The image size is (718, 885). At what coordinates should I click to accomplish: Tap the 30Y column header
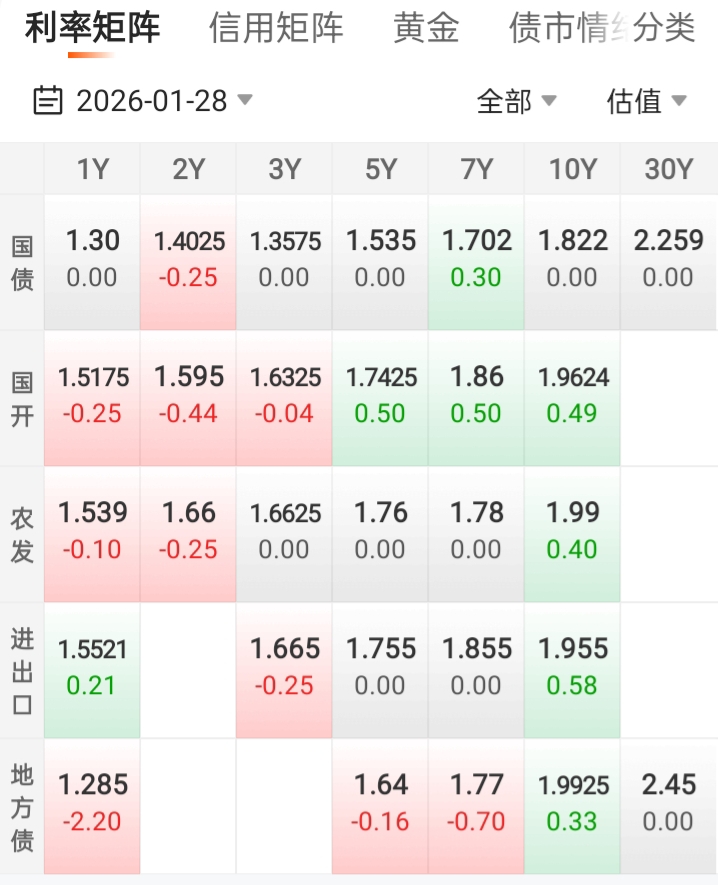coord(668,170)
